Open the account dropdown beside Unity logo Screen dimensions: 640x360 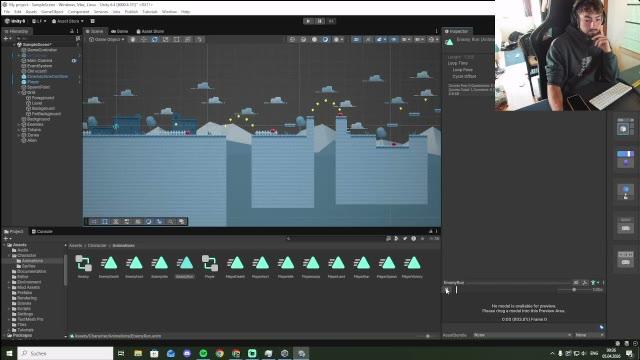(x=39, y=21)
